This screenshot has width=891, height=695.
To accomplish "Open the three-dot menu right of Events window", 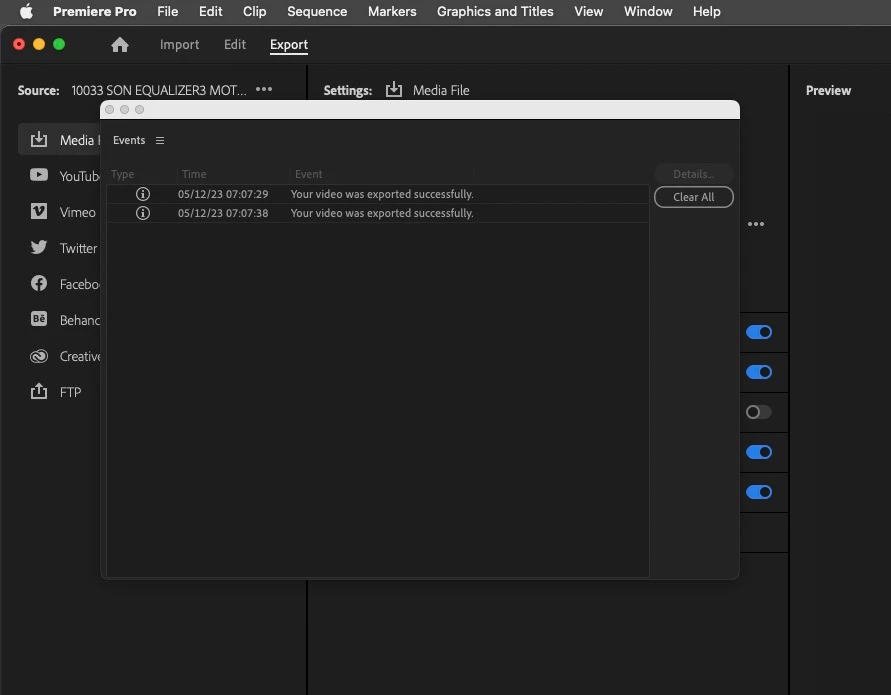I will [x=756, y=224].
